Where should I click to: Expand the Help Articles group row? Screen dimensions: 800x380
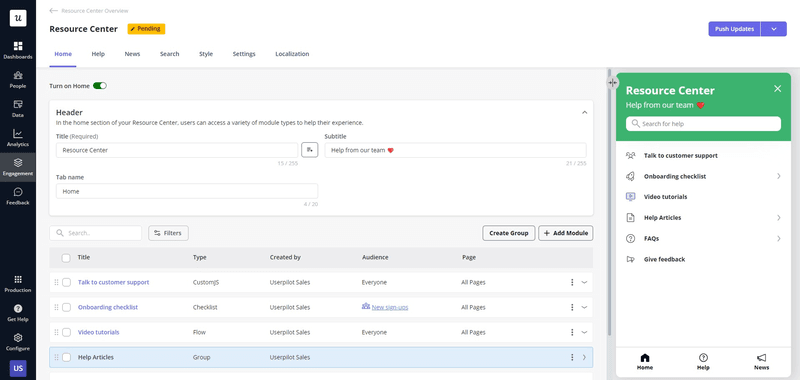(x=585, y=357)
